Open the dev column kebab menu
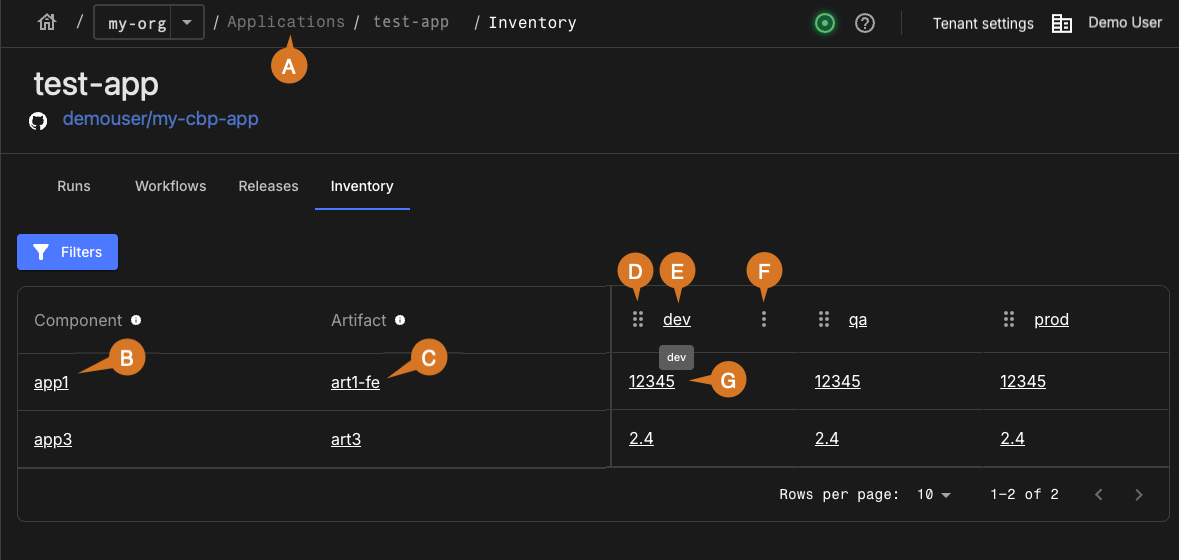The height and width of the screenshot is (560, 1179). coord(764,319)
